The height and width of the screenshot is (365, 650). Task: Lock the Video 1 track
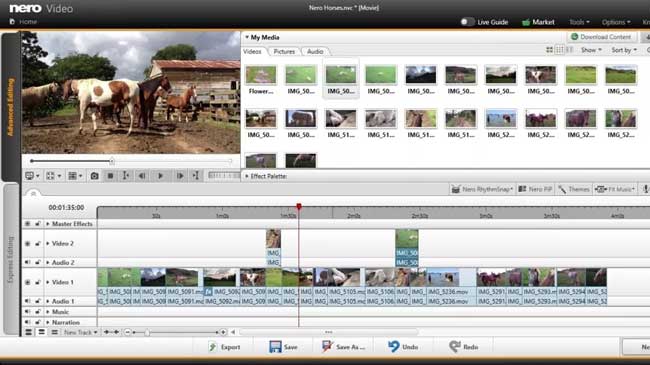tap(37, 282)
